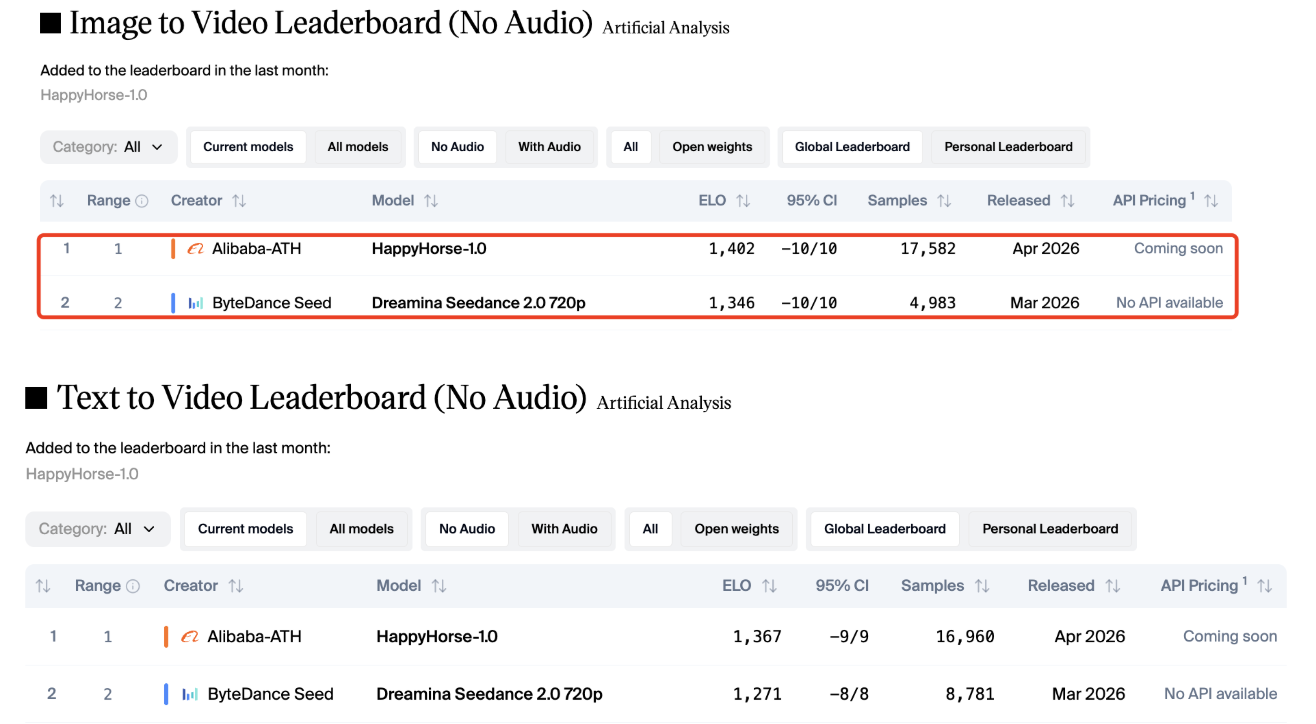Open HappyHorse-1.0 link under Image to Video heading
The height and width of the screenshot is (724, 1316).
click(94, 96)
